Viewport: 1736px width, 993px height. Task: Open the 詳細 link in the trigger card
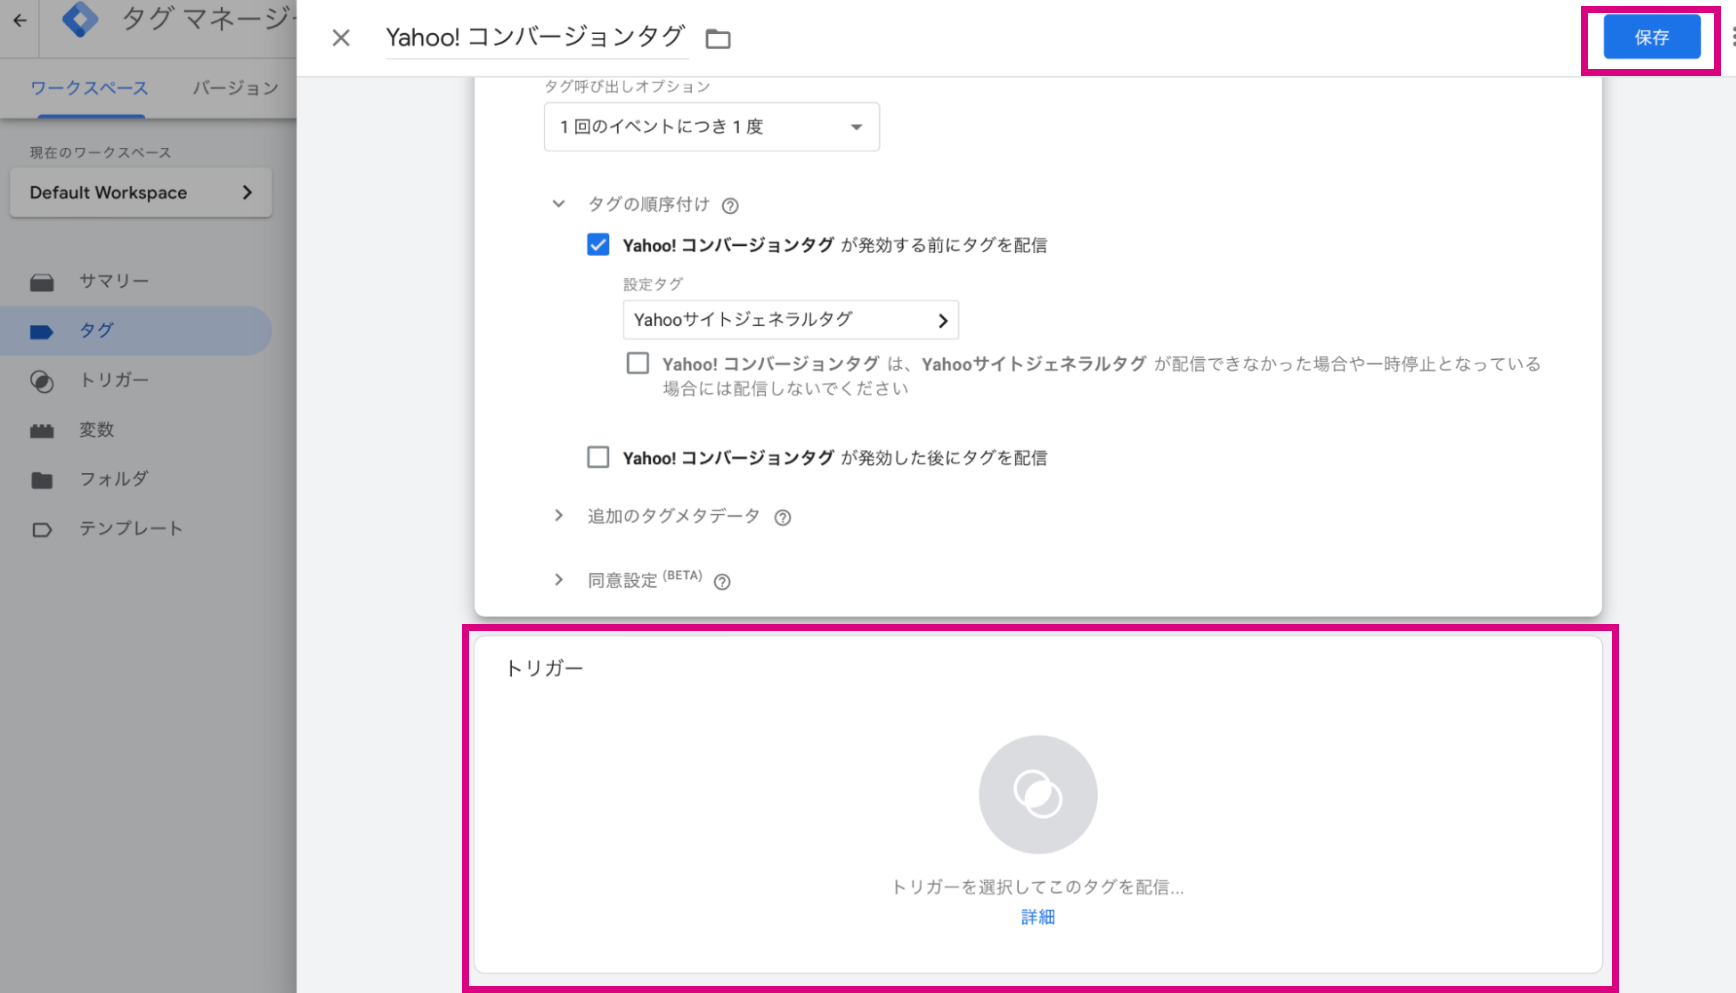(x=1038, y=917)
